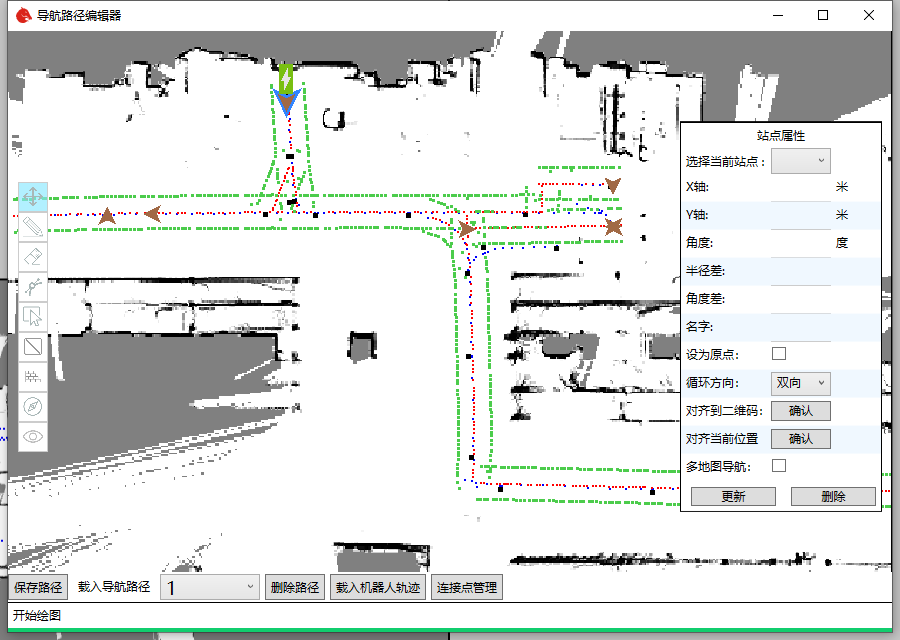Click the 删除 button in station panel
Image resolution: width=900 pixels, height=640 pixels.
click(833, 497)
